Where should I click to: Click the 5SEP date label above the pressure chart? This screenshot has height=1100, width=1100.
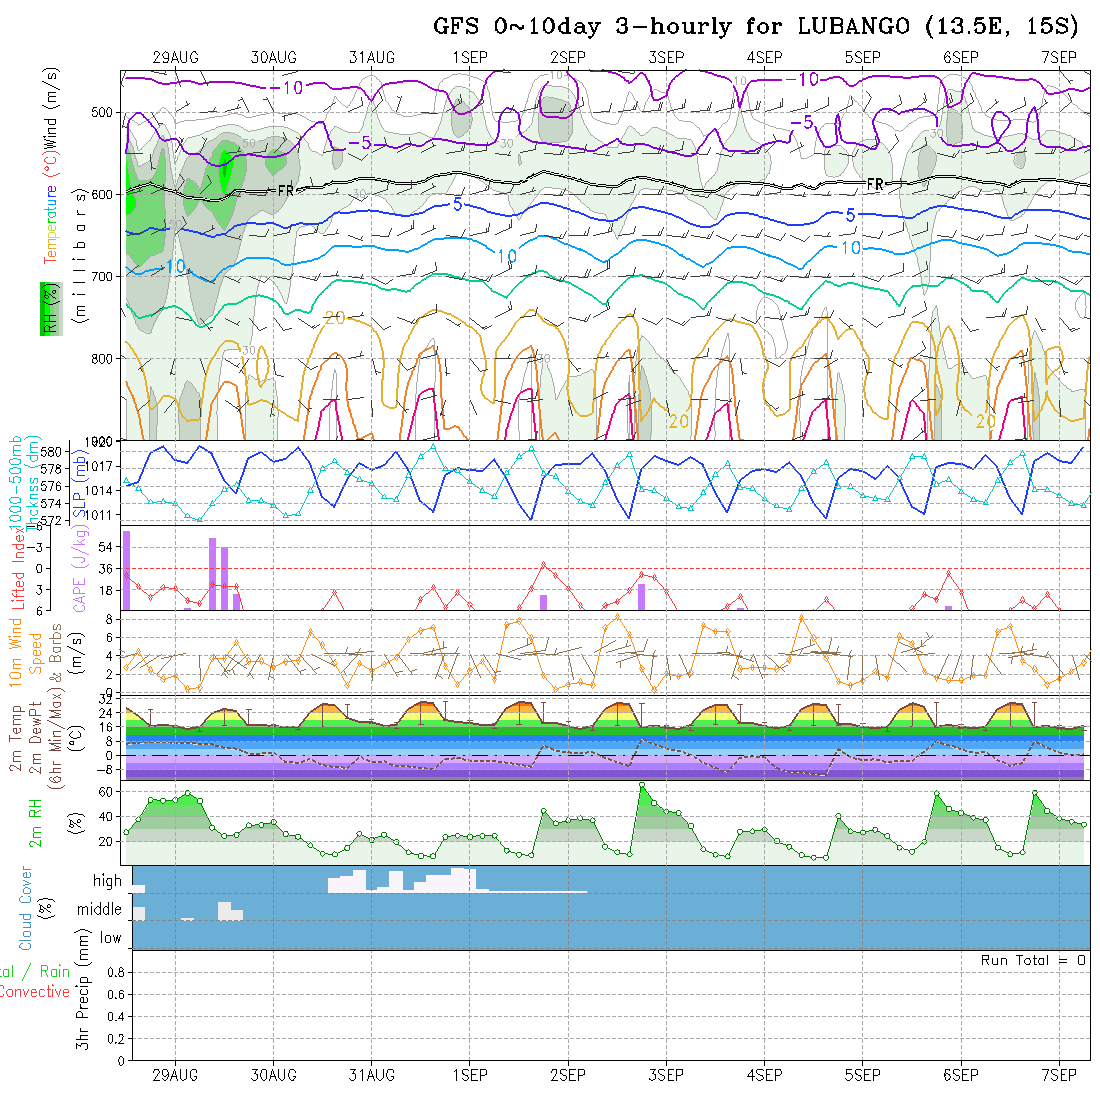tap(862, 58)
